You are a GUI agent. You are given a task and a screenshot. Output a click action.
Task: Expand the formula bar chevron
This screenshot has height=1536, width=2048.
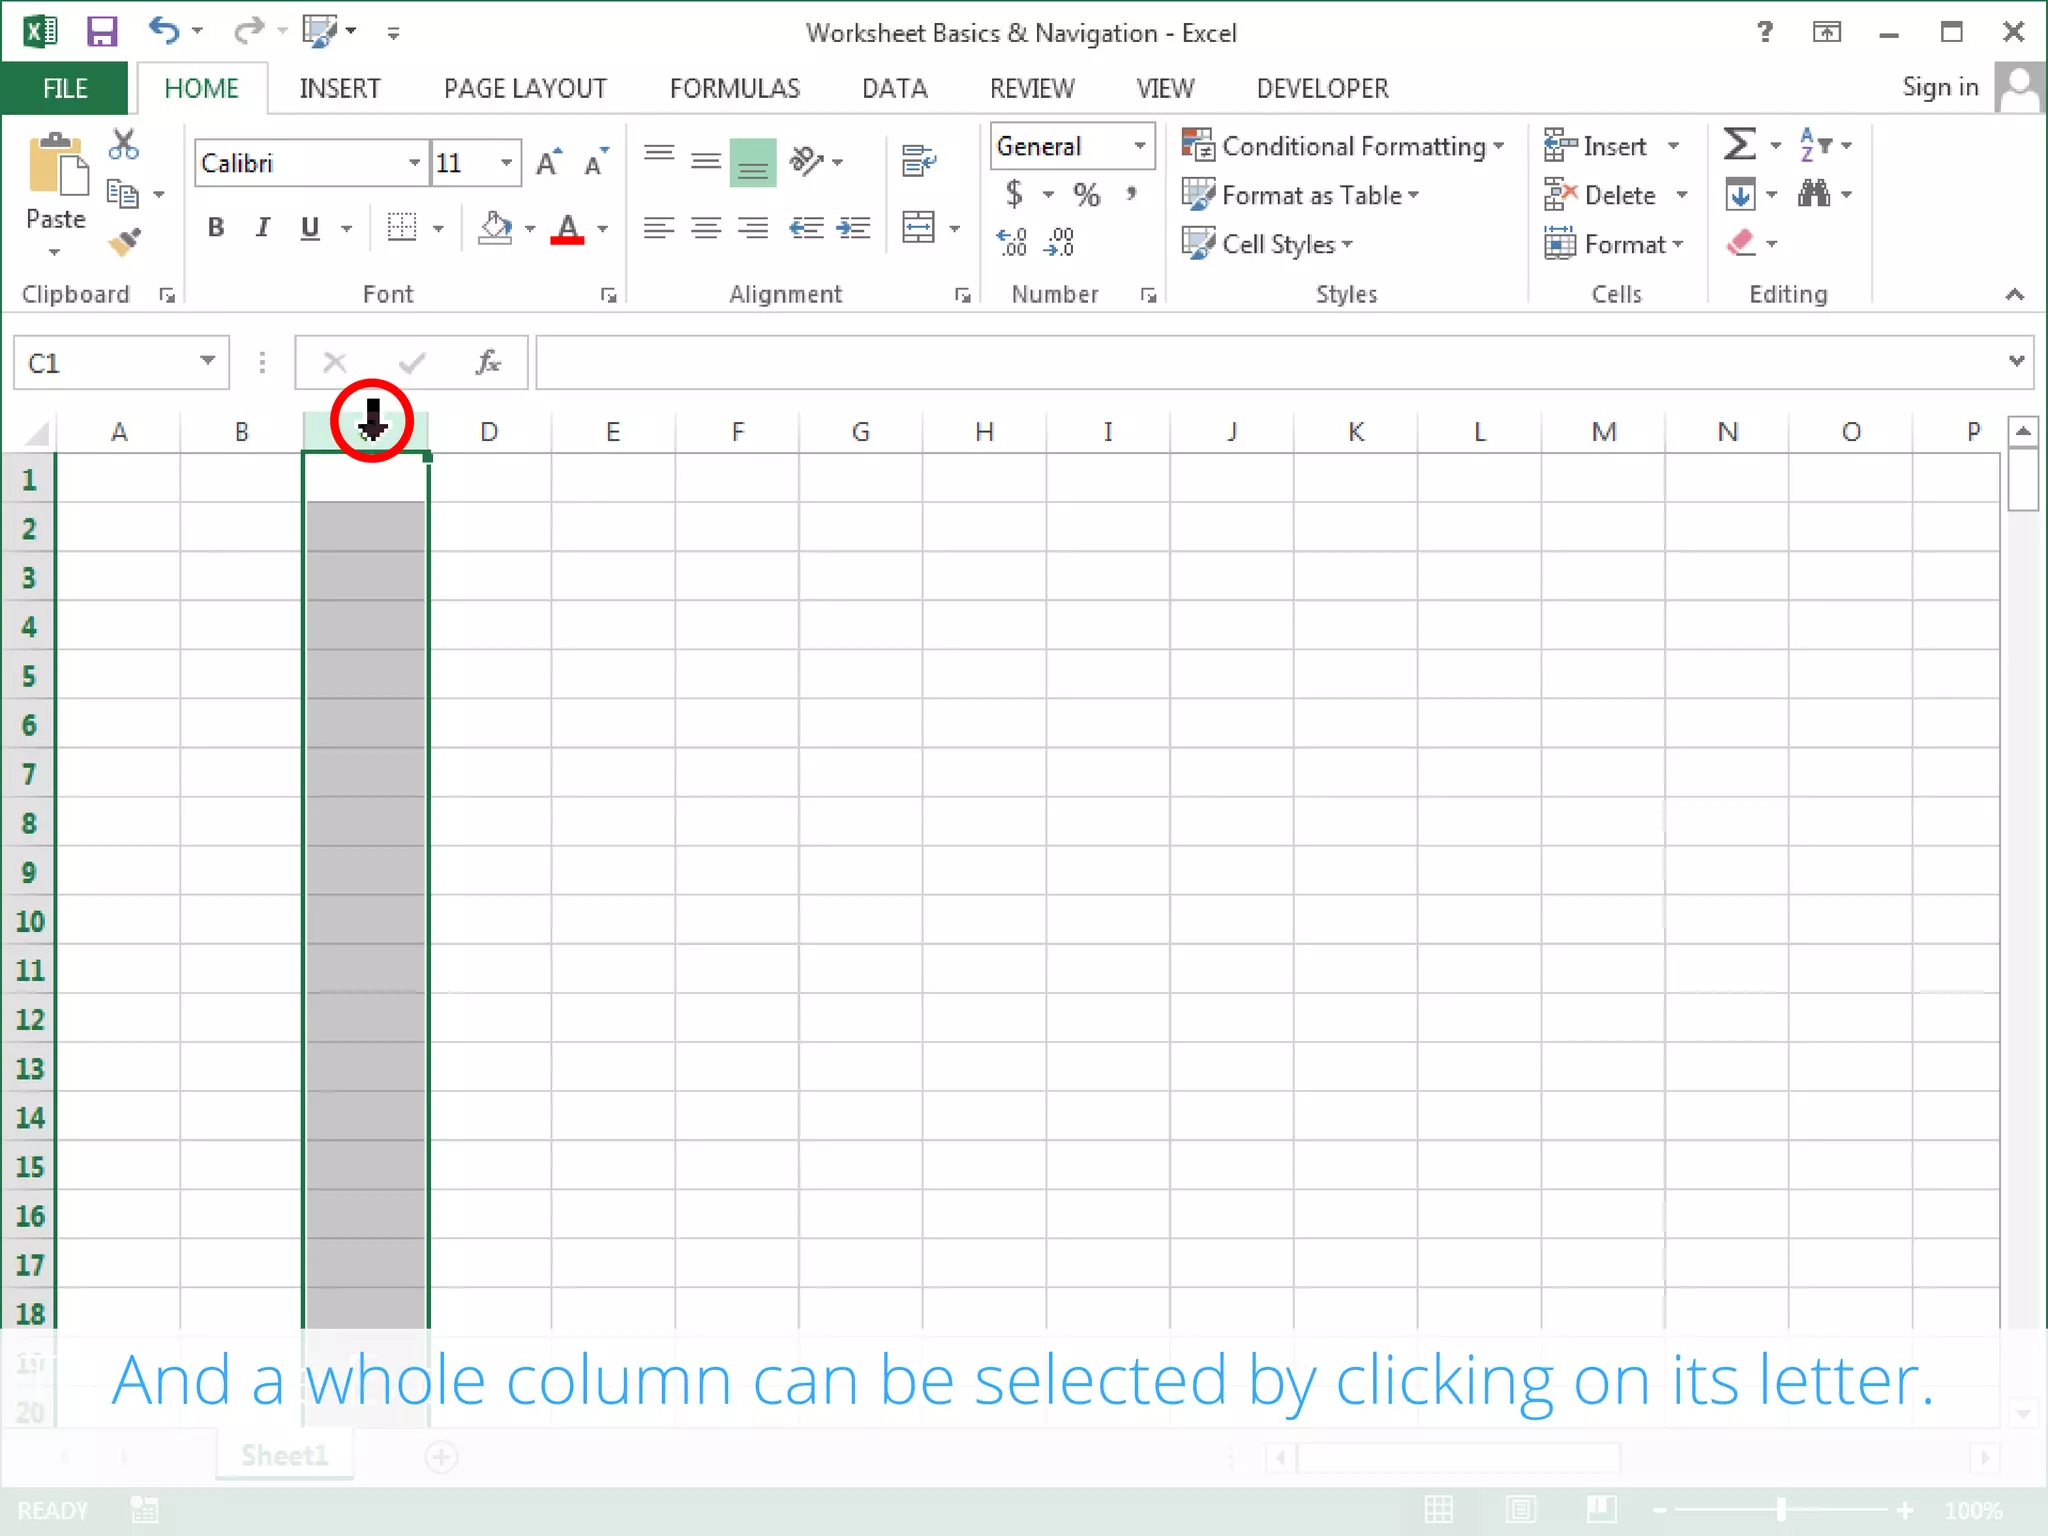pos(2016,361)
